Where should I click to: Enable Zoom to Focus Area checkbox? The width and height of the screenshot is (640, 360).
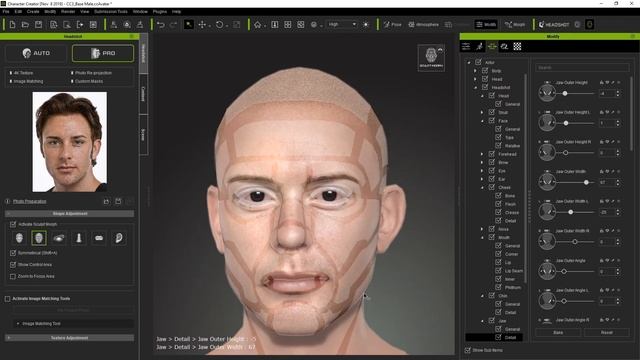pos(13,276)
